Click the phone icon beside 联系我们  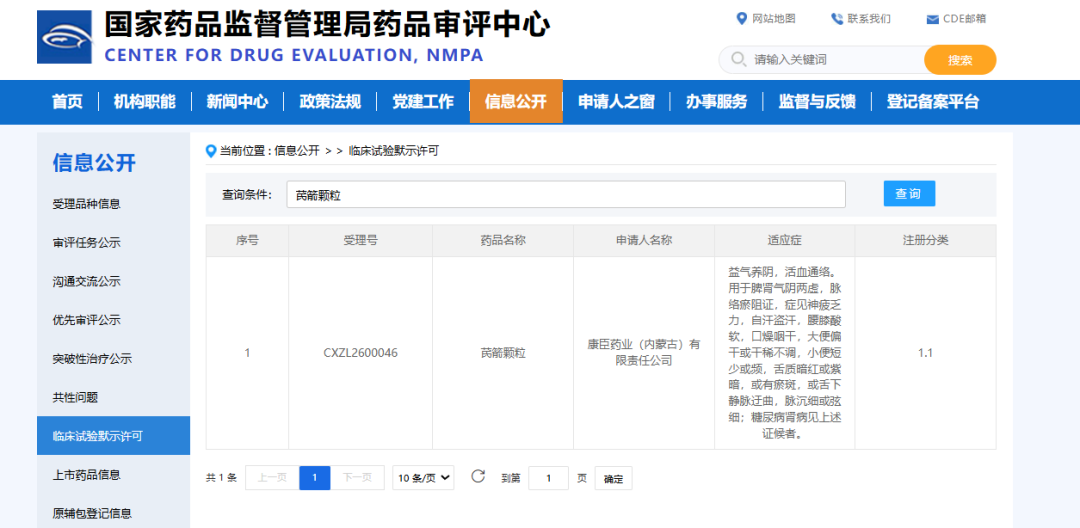[837, 19]
